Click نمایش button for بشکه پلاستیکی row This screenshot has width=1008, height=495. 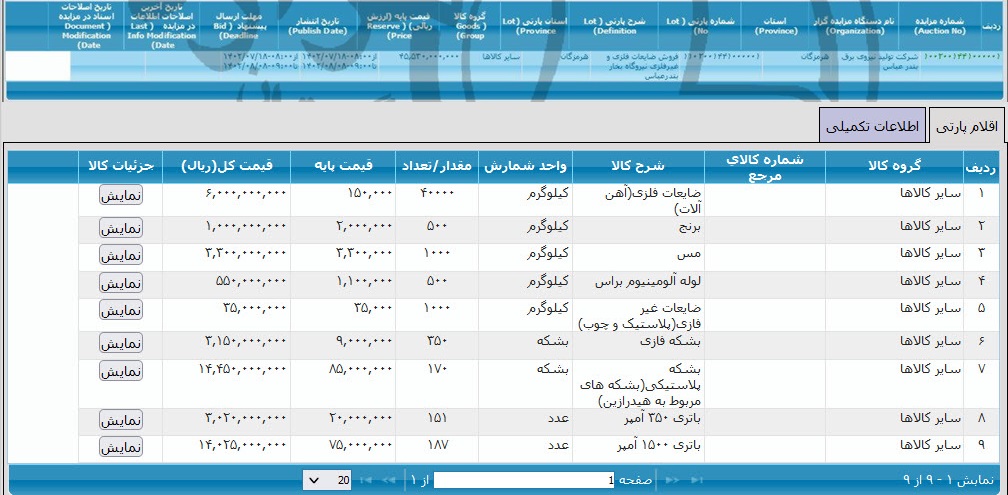coord(121,371)
